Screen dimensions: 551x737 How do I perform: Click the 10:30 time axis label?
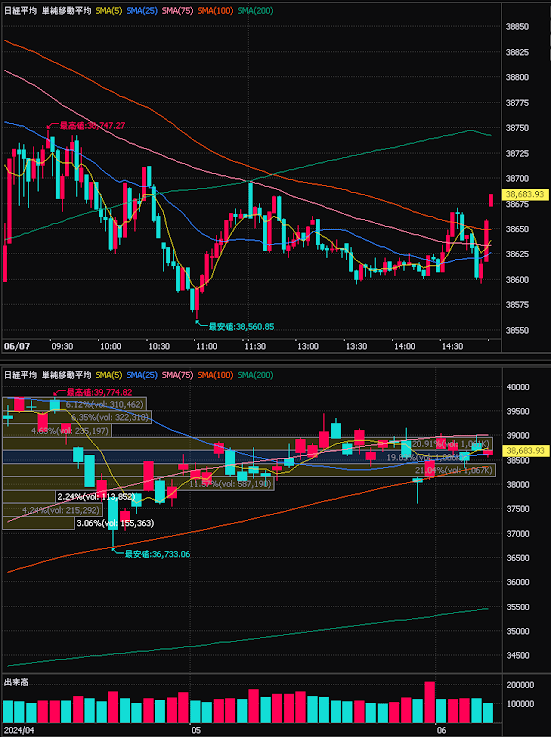tap(159, 346)
